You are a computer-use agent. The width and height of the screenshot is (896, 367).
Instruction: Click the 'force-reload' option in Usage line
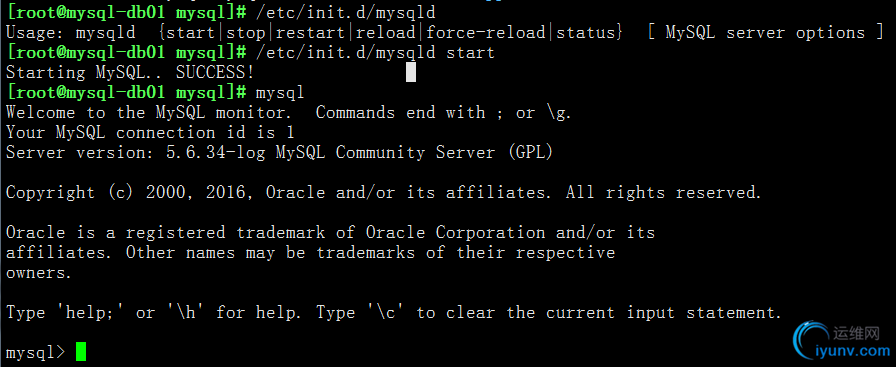486,33
